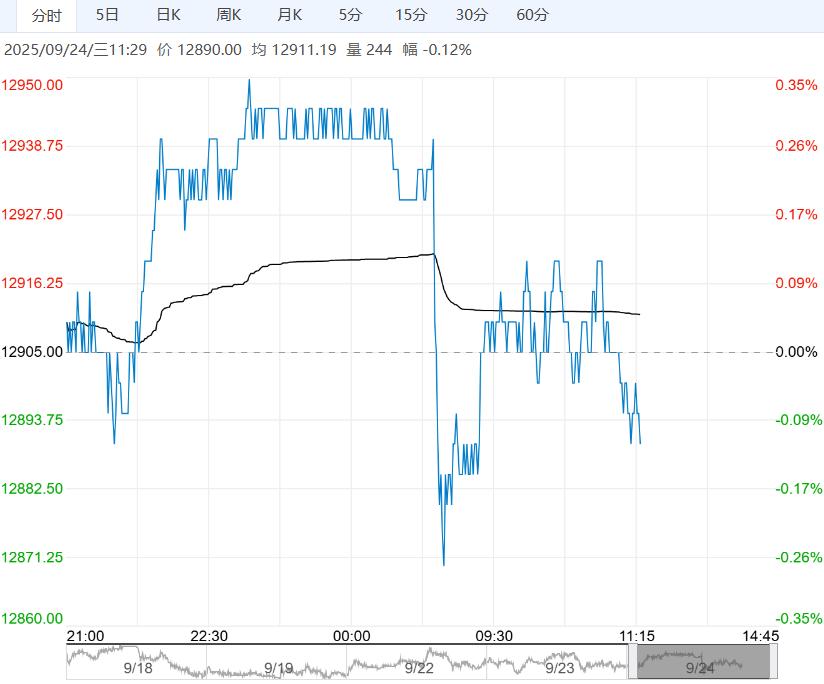Click the green -0.26% percent axis label

[x=798, y=557]
